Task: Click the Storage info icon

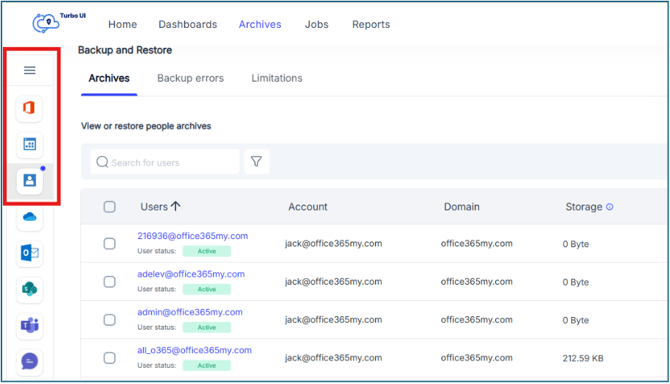Action: tap(610, 207)
